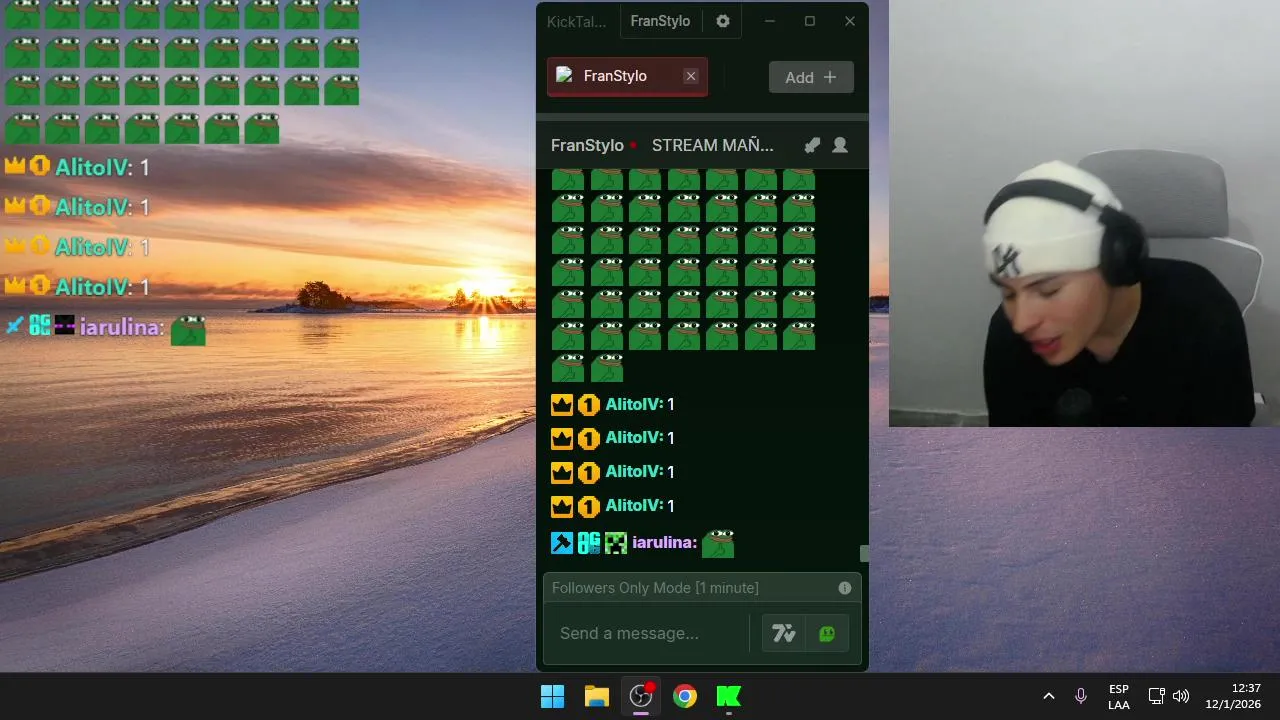Click iarulina's creeper badge in KickTalk
1280x720 pixels.
[x=616, y=543]
